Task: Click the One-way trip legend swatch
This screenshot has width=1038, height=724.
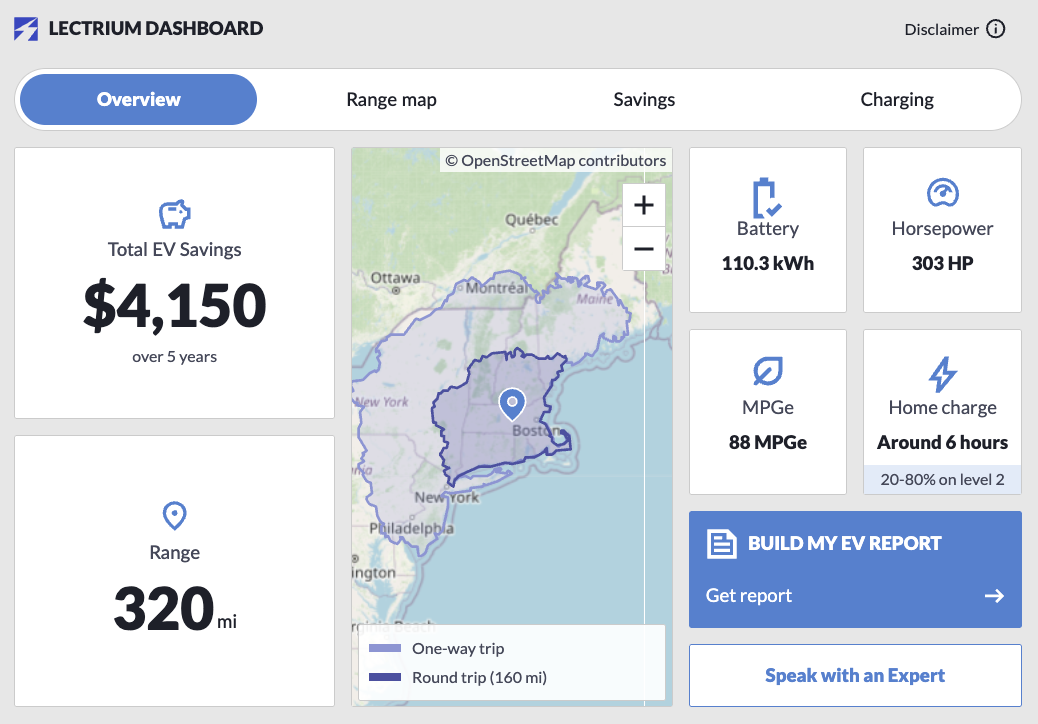Action: tap(385, 648)
